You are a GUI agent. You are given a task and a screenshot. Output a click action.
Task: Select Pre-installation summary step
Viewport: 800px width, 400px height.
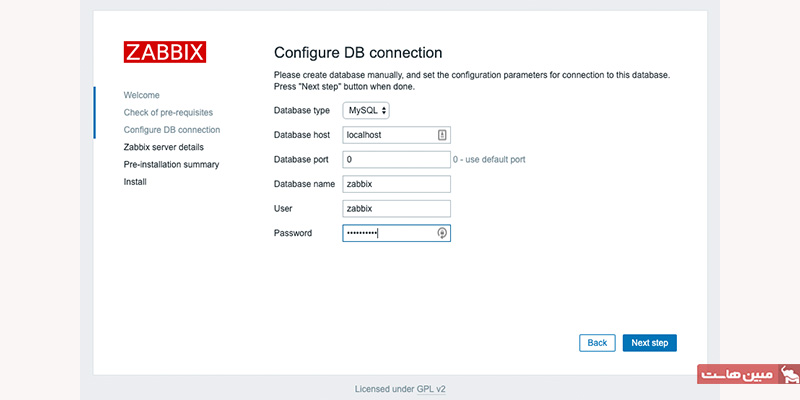[x=171, y=164]
